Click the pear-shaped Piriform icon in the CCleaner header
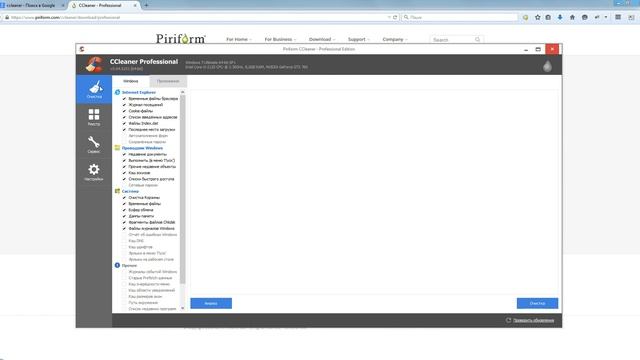 547,66
